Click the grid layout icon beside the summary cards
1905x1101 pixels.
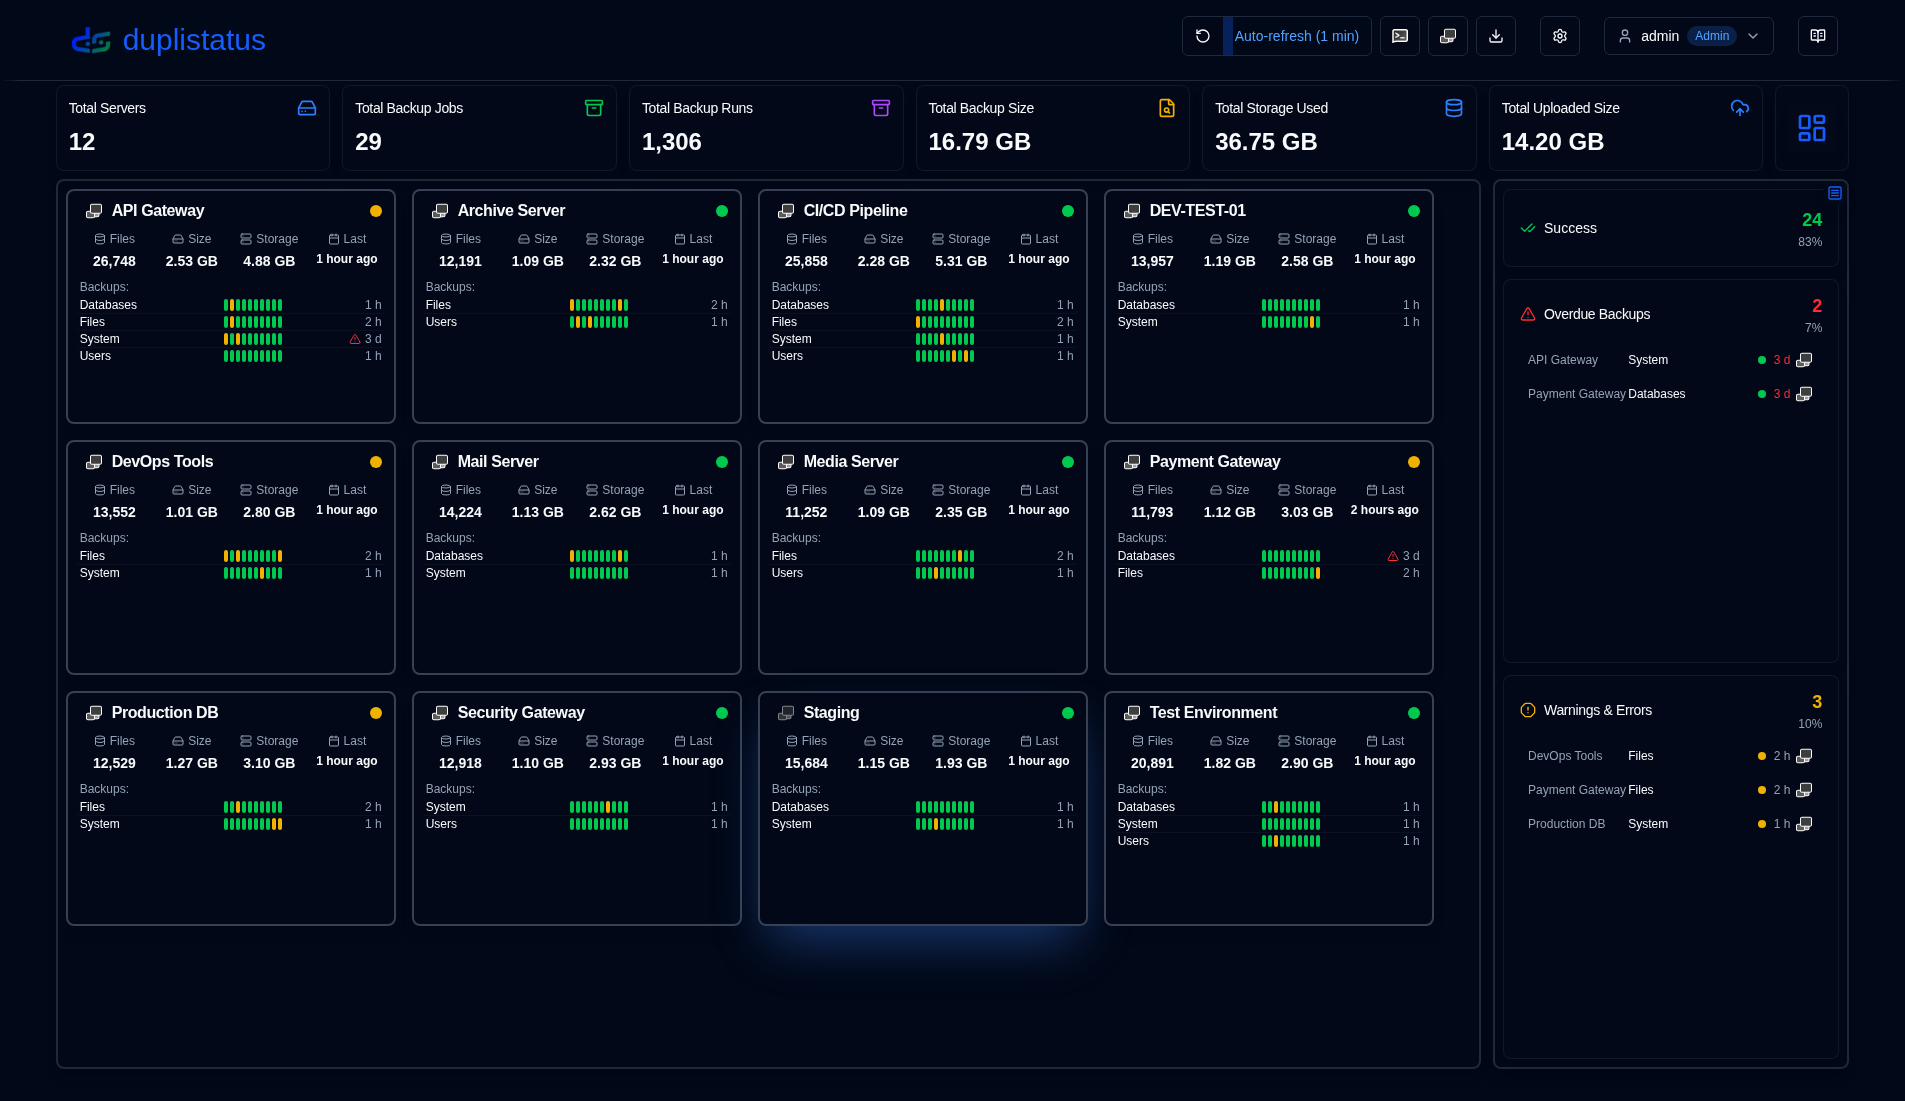1811,127
